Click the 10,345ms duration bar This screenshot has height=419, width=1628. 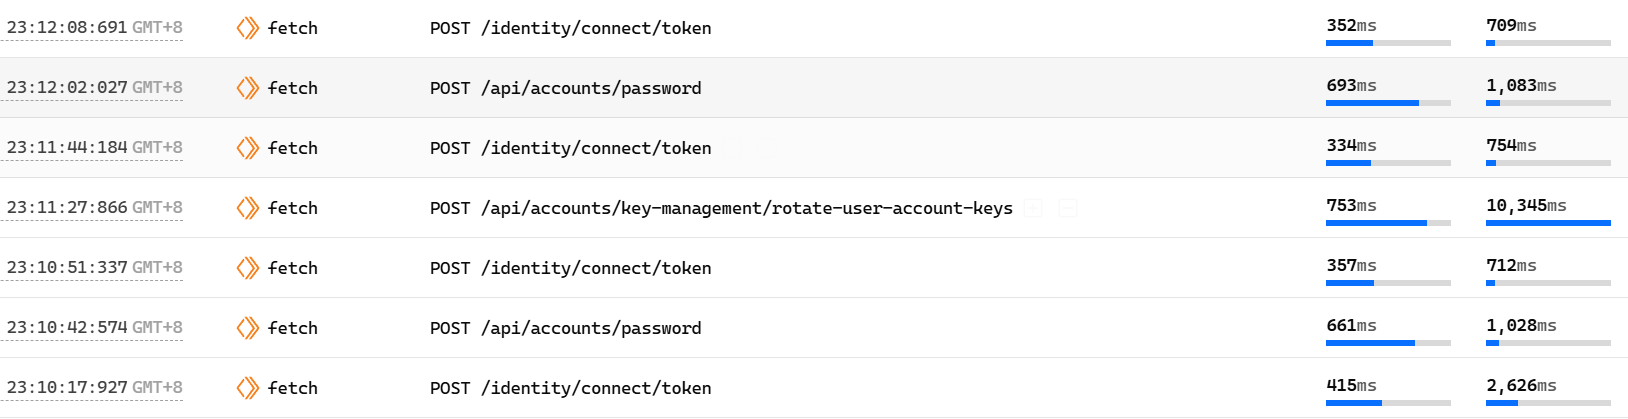[1548, 223]
